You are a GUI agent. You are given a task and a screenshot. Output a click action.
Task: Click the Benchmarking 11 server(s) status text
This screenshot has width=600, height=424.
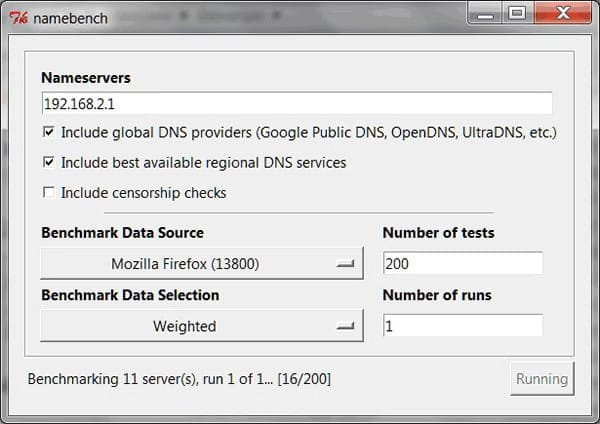click(179, 379)
